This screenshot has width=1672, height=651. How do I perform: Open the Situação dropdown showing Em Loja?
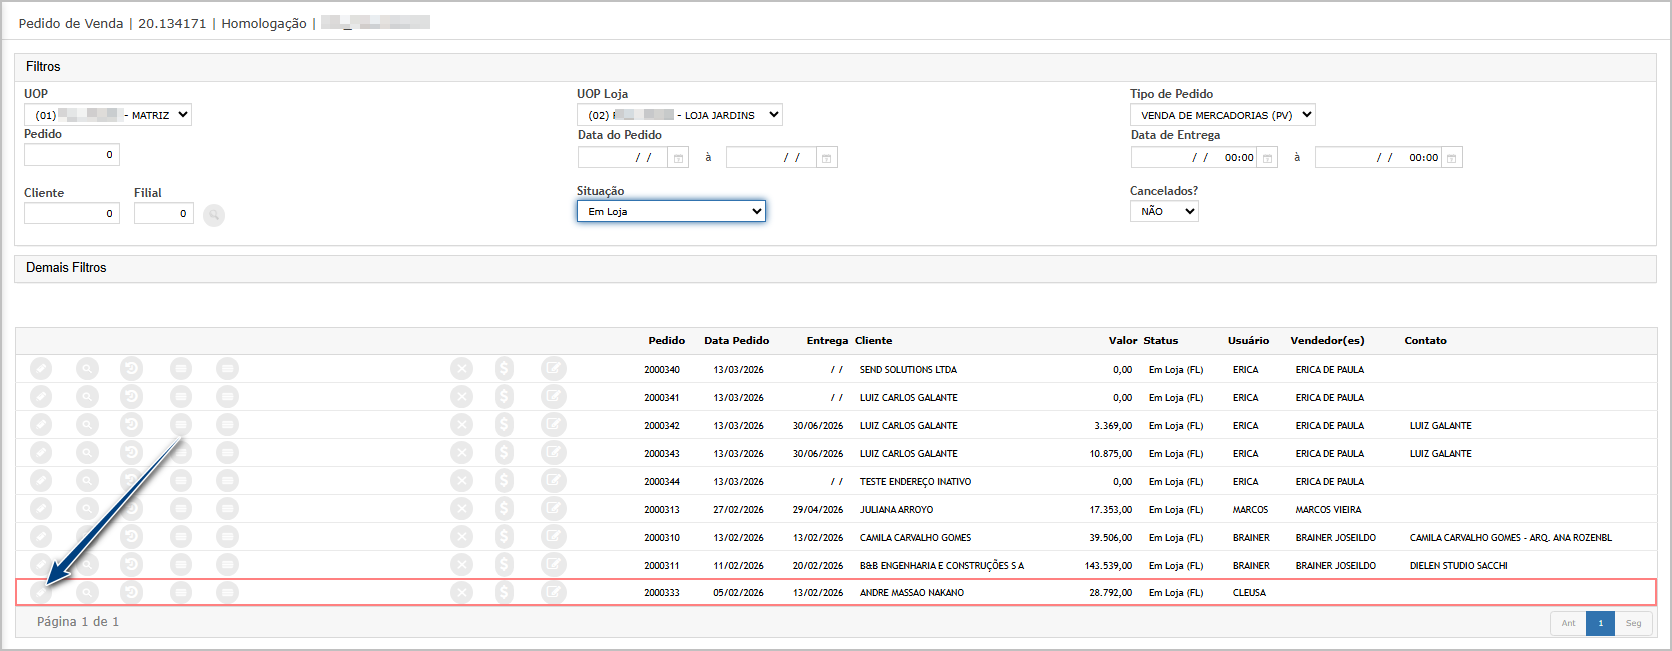(671, 211)
